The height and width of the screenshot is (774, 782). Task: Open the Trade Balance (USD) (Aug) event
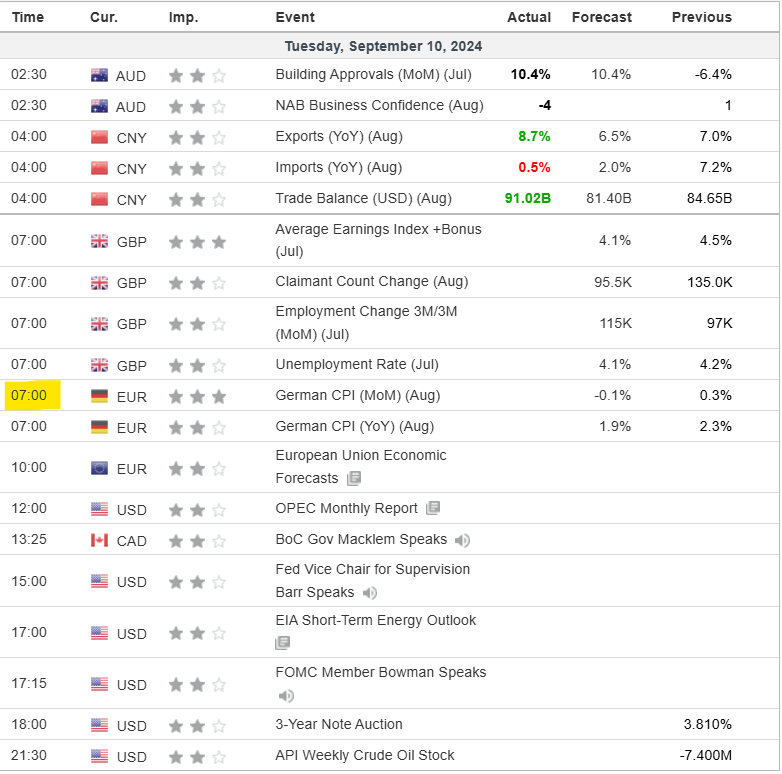click(x=363, y=198)
